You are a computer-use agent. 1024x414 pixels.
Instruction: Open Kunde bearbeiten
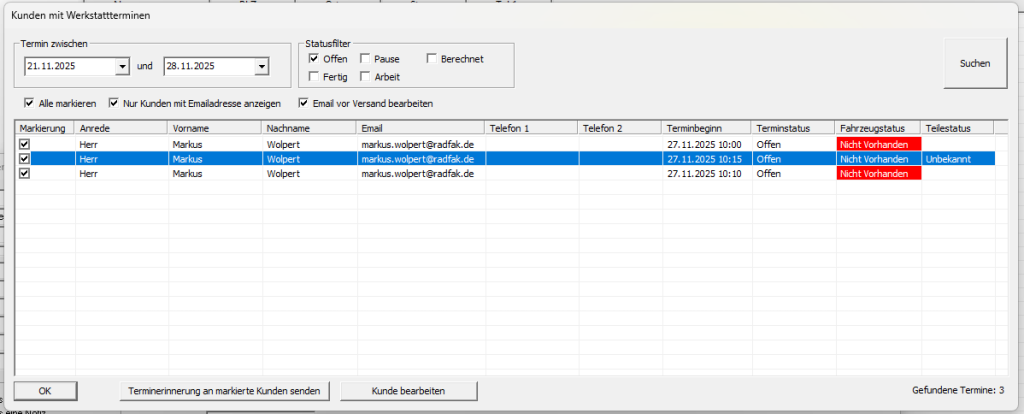pyautogui.click(x=408, y=390)
